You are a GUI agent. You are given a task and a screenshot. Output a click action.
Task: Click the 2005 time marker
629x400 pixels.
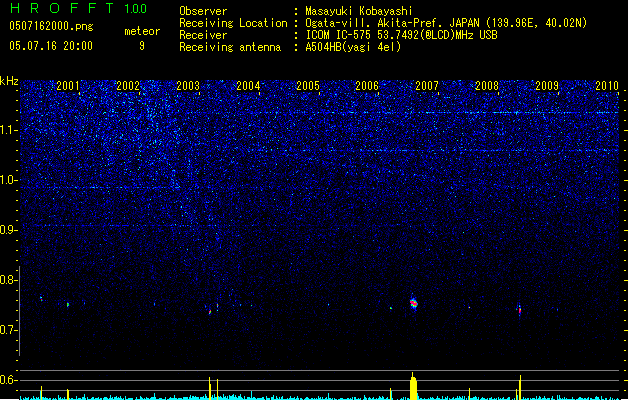(x=308, y=86)
